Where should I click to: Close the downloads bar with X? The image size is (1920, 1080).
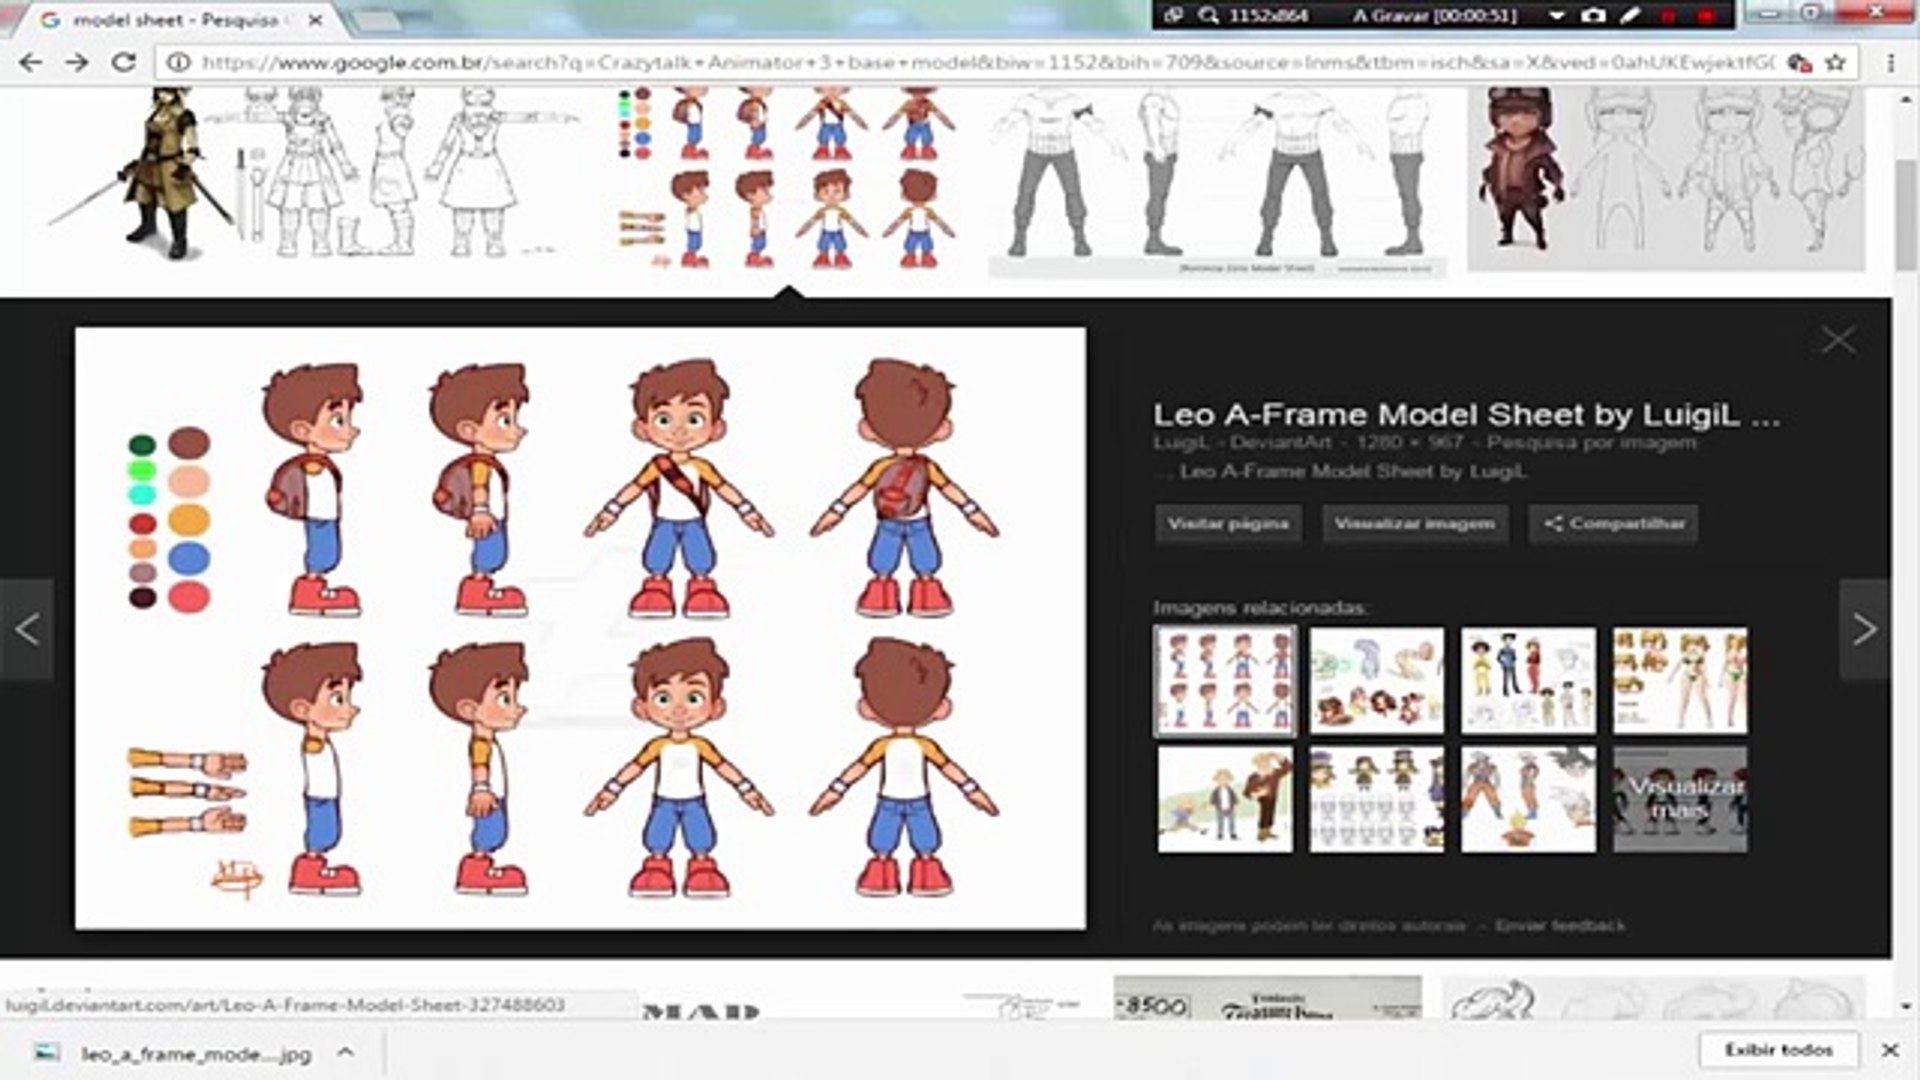click(x=1889, y=1050)
